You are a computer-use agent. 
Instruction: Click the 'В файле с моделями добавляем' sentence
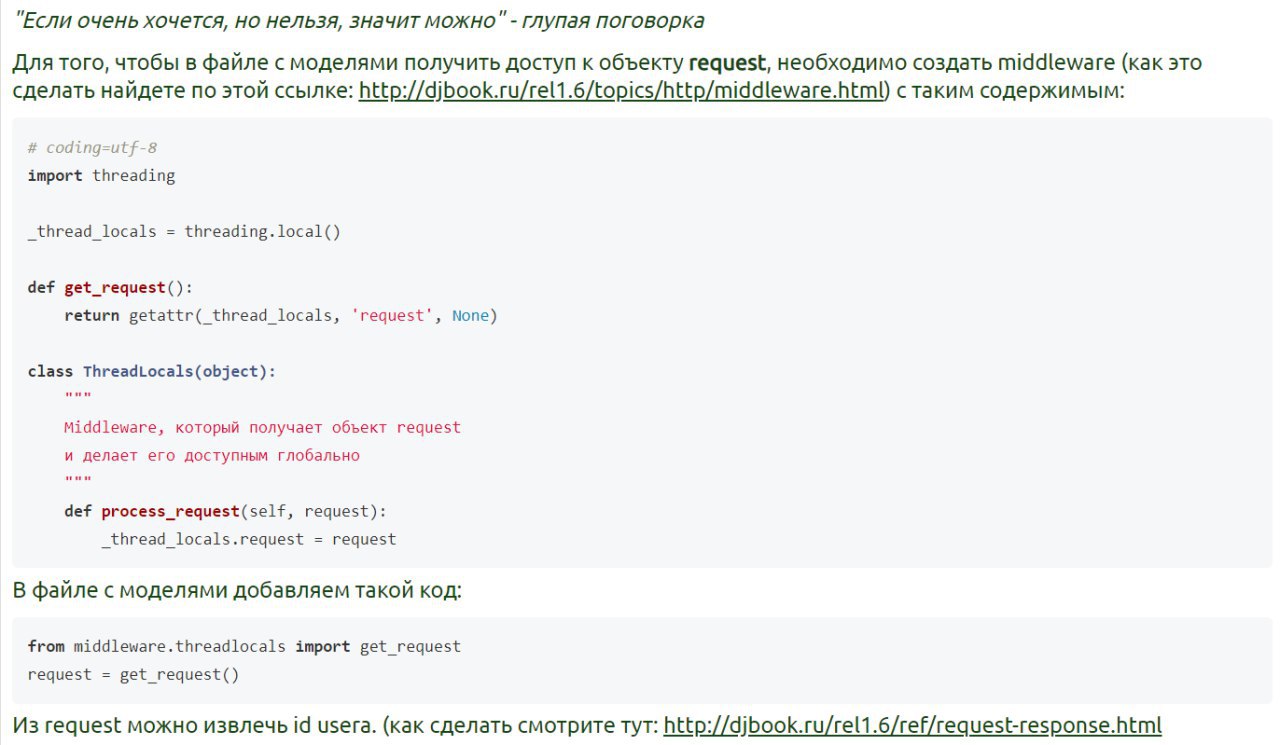(x=237, y=590)
